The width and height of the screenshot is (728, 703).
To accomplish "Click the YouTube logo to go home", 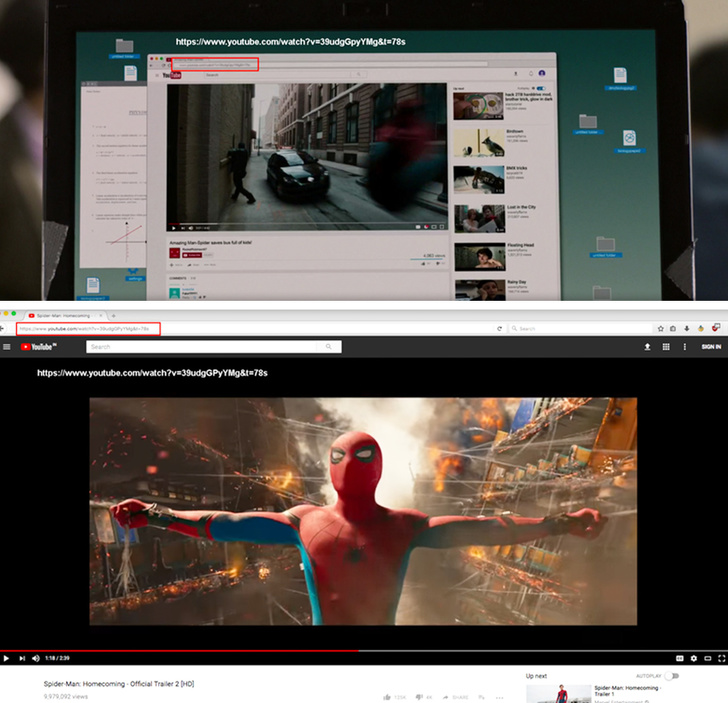I will point(40,347).
